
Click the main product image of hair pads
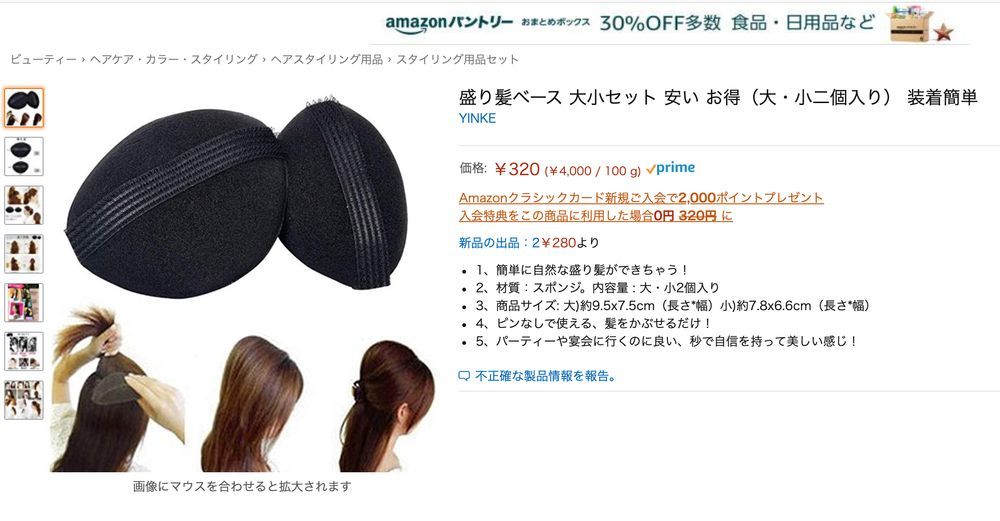point(242,281)
